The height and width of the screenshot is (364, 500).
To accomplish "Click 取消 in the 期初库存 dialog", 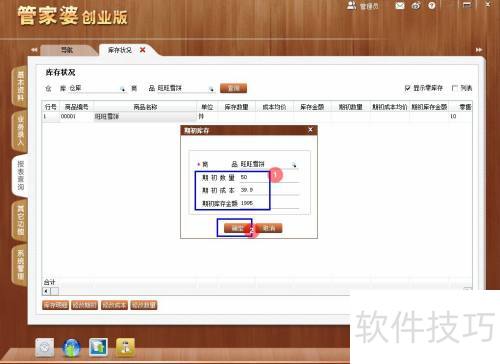I will 269,228.
